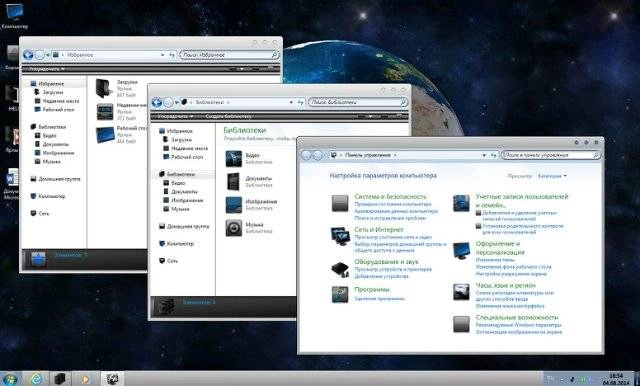
Task: Go back in the Библиотеки window
Action: tap(157, 102)
